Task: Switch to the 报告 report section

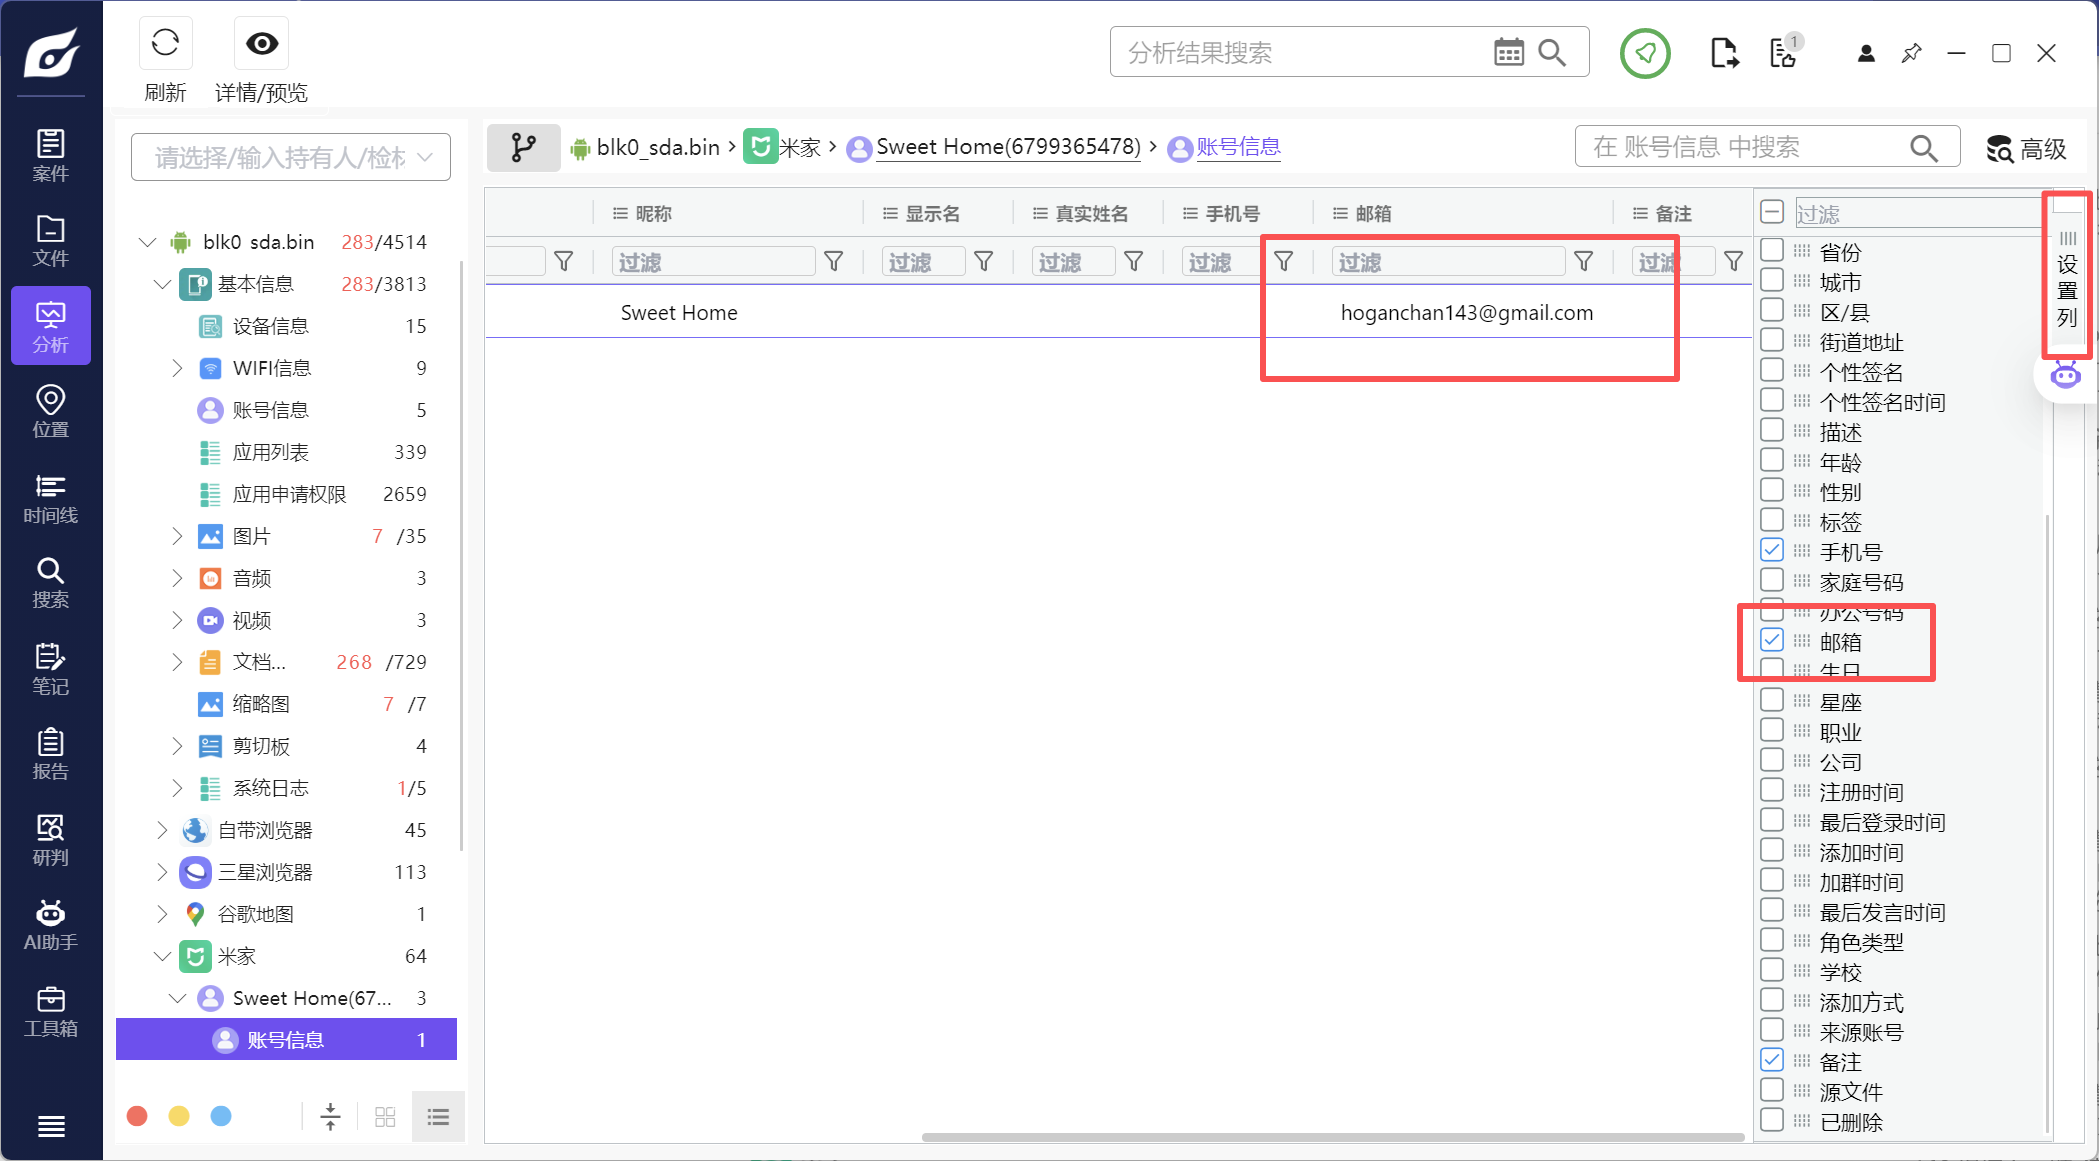Action: coord(50,754)
